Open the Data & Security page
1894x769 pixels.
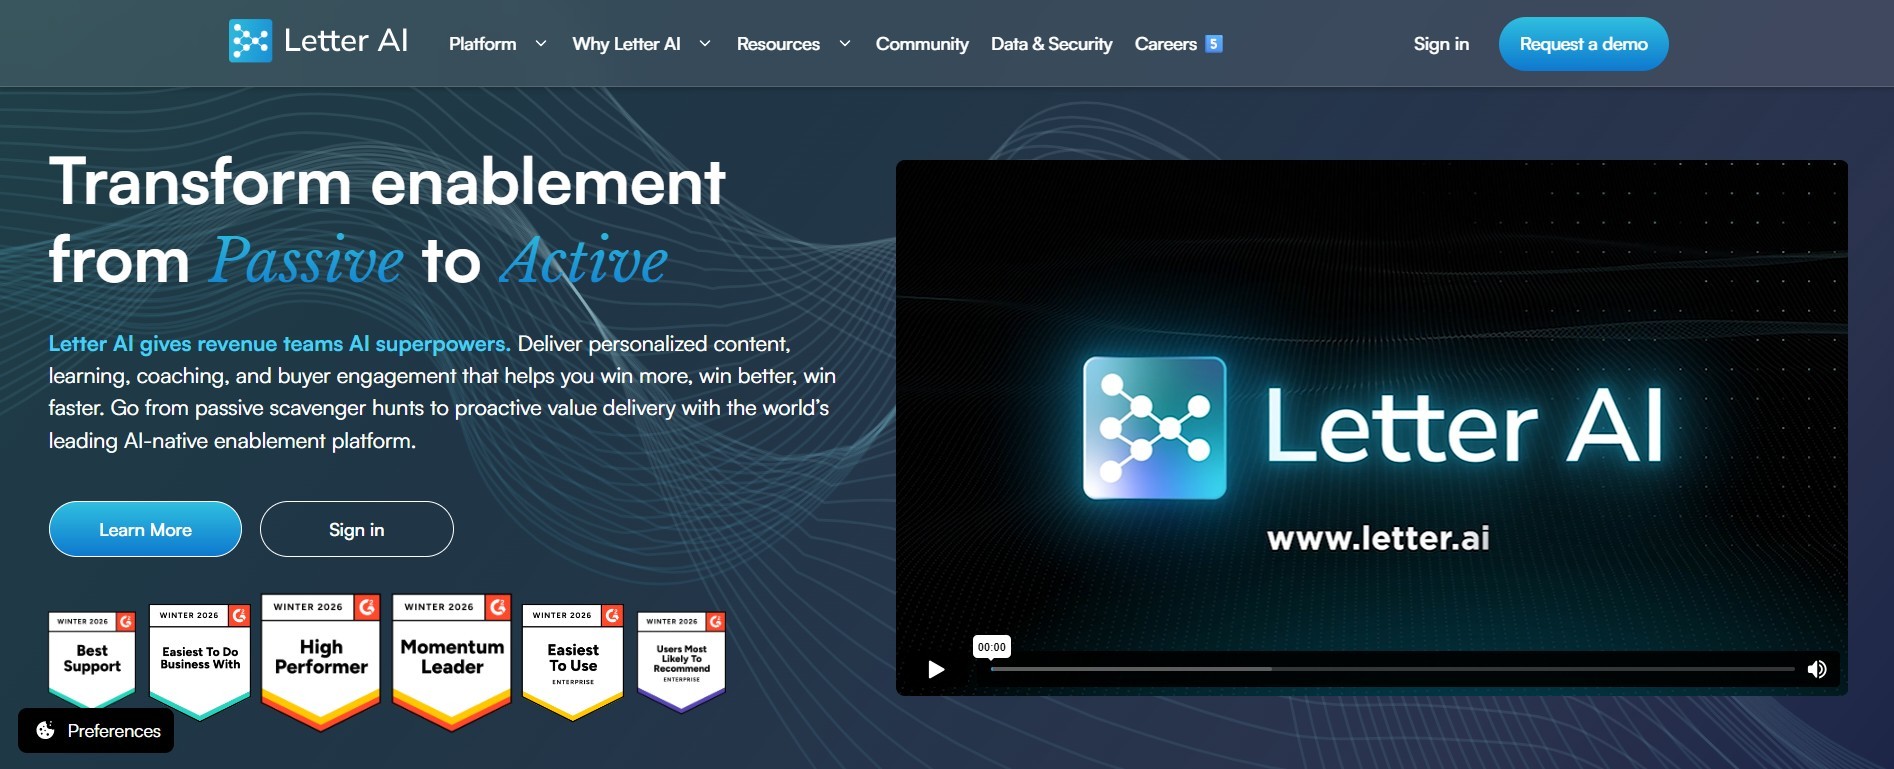pos(1051,44)
